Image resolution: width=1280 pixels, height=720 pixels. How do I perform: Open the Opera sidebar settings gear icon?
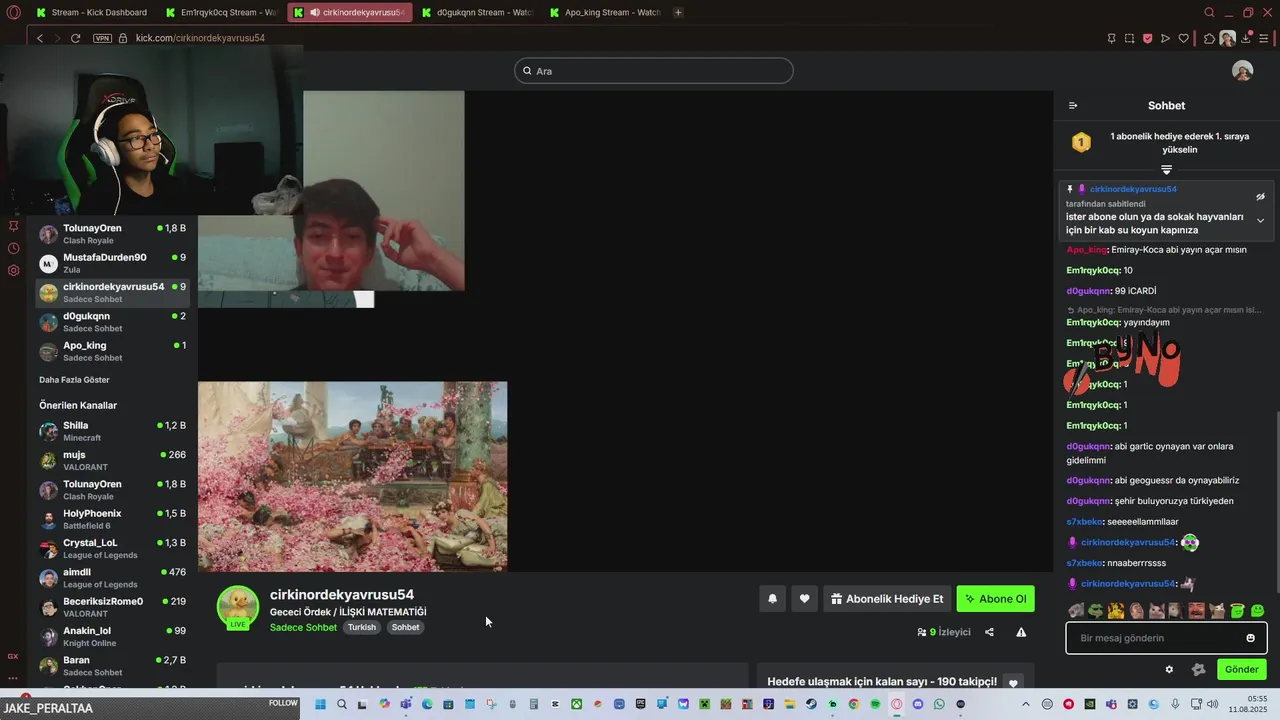coord(13,270)
